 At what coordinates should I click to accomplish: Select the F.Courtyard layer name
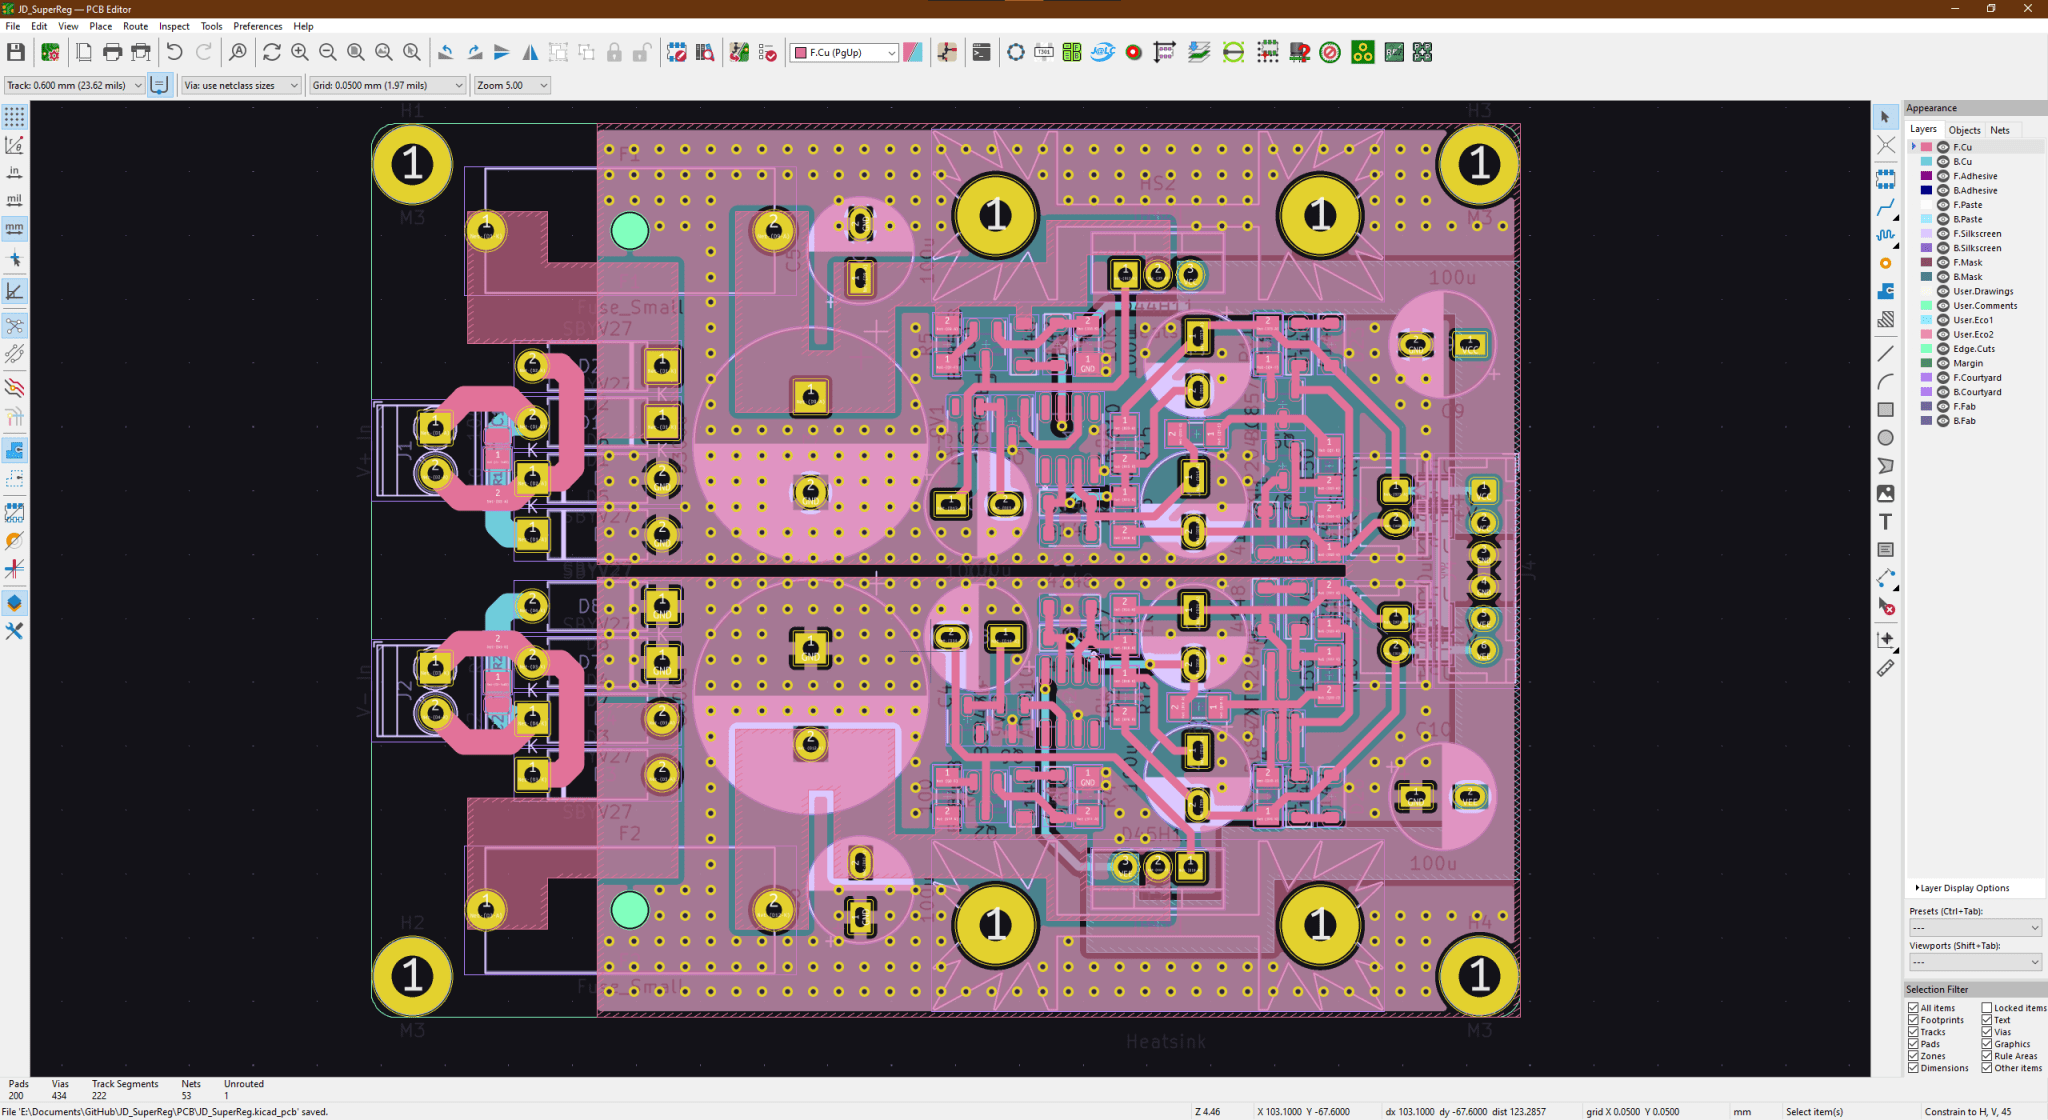pos(1977,378)
